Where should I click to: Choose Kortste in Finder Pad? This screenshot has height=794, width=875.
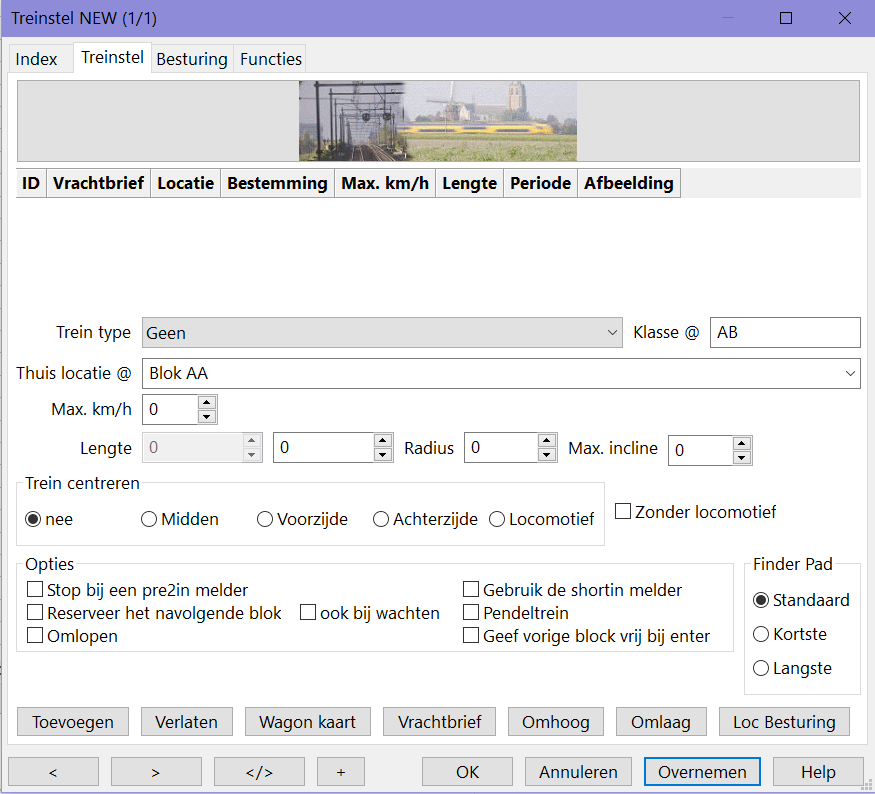pyautogui.click(x=761, y=634)
